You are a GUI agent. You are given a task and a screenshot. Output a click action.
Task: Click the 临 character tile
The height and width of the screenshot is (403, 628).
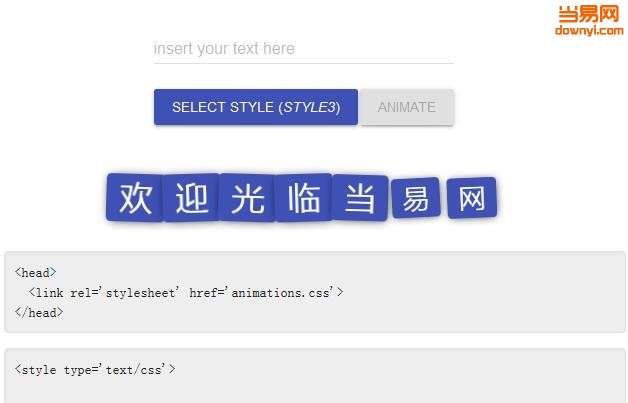[x=304, y=197]
